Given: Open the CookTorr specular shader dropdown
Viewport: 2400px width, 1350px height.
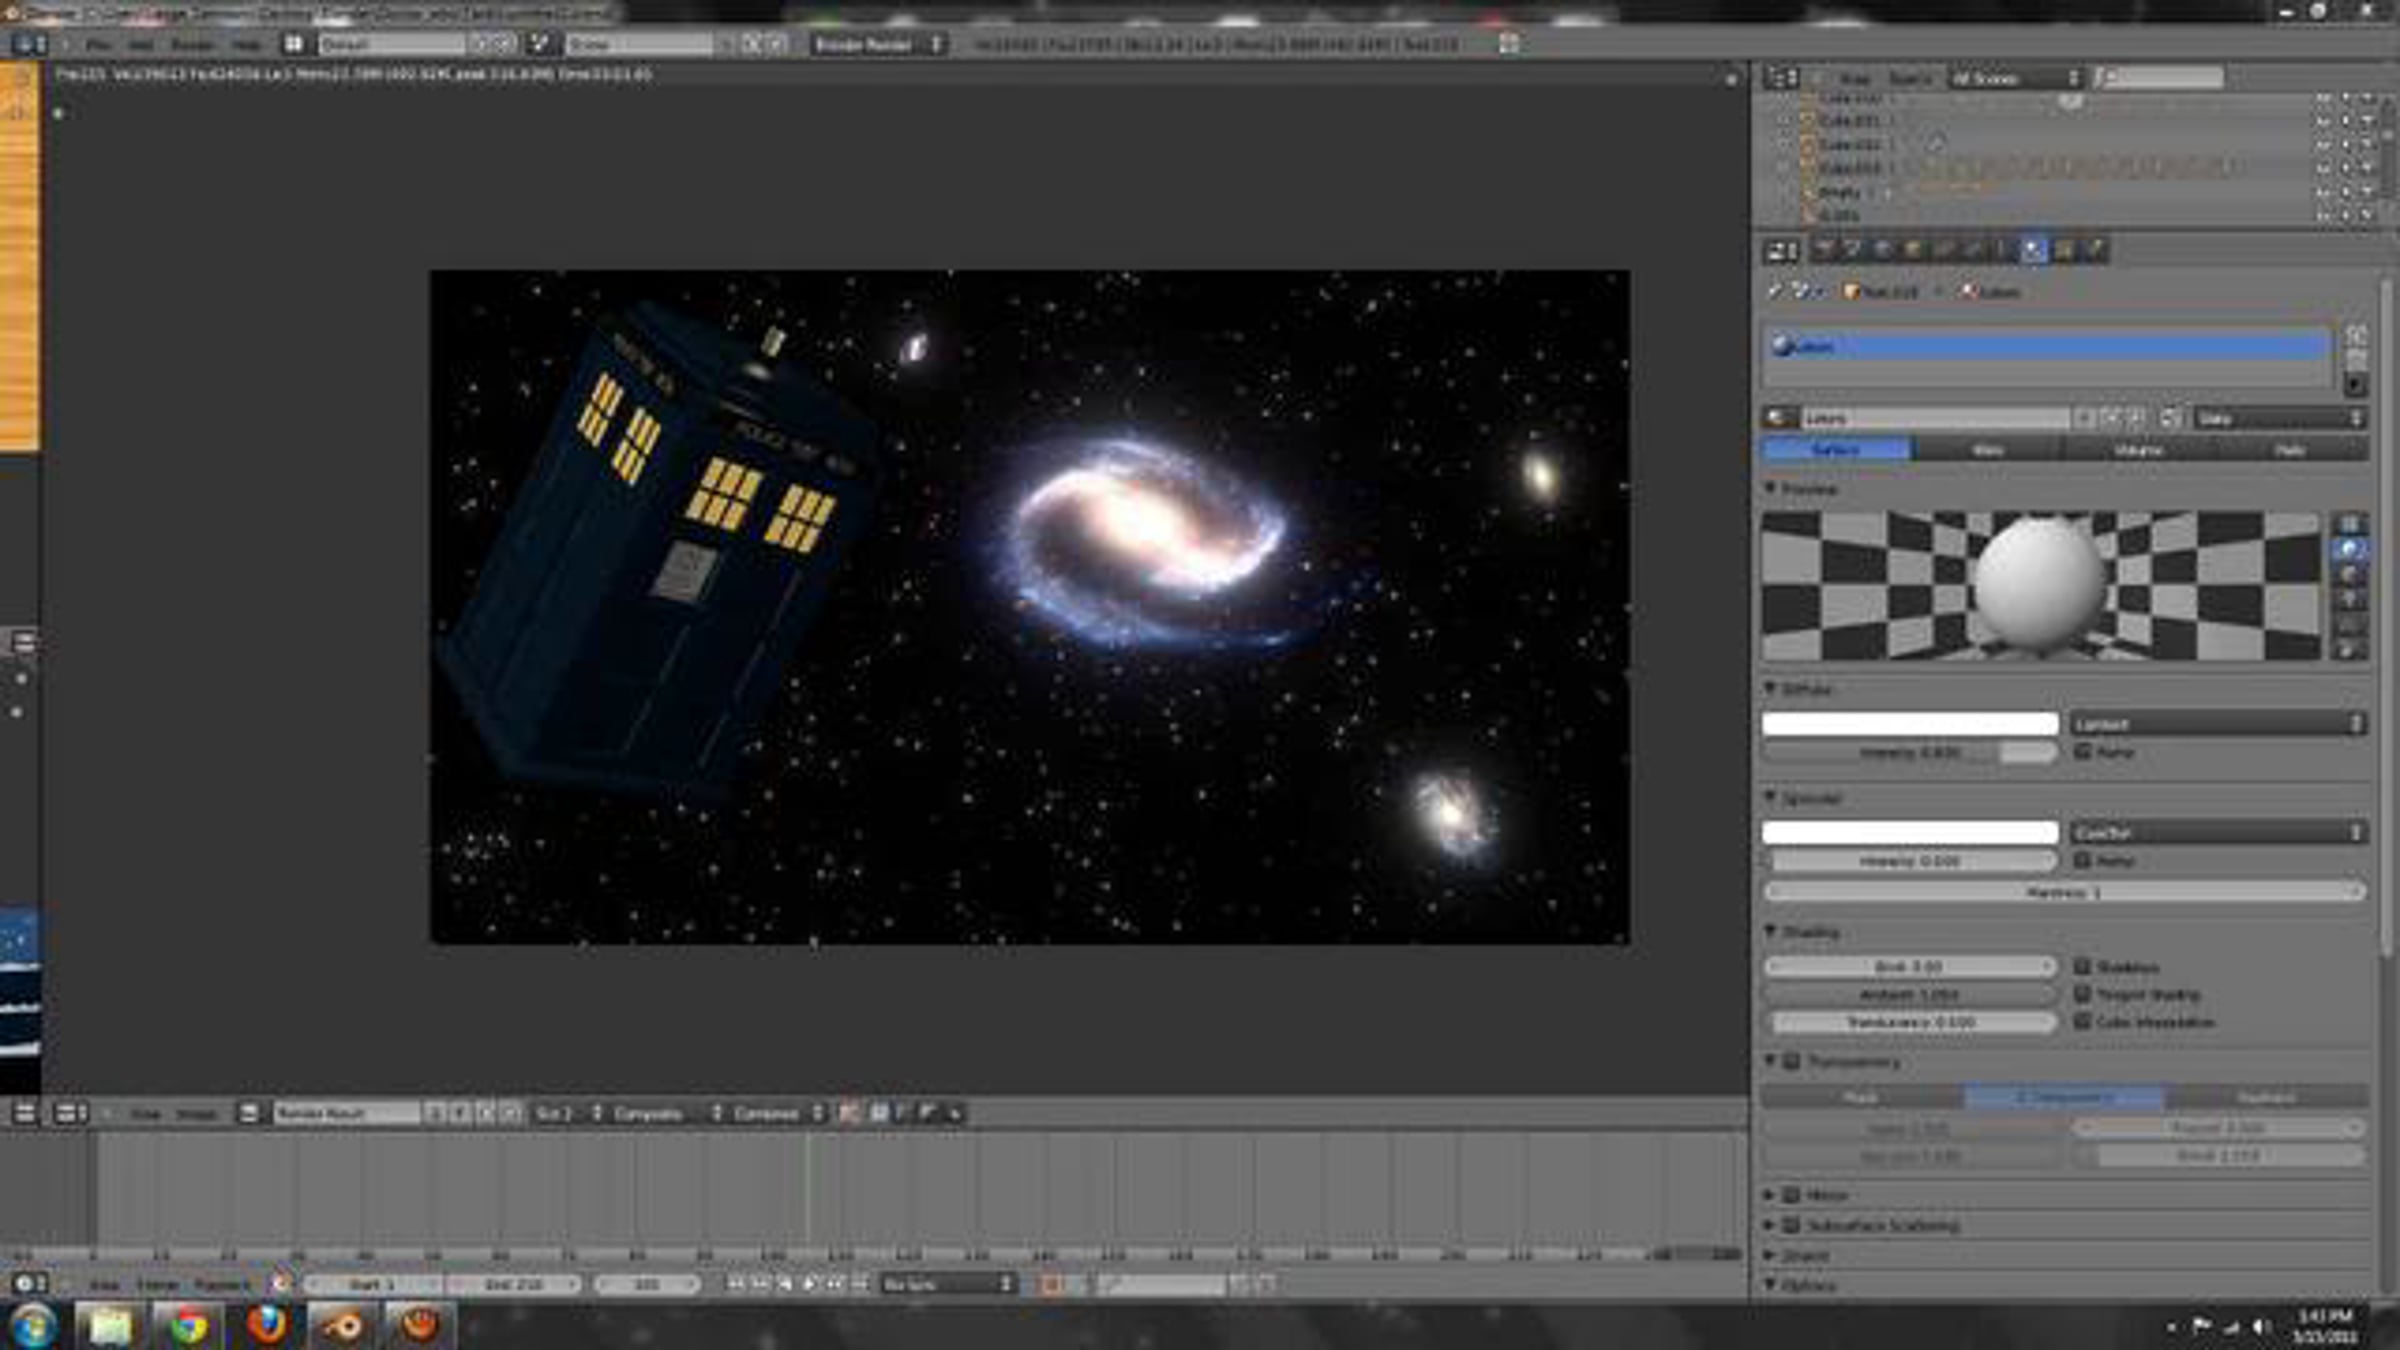Looking at the screenshot, I should 2217,832.
